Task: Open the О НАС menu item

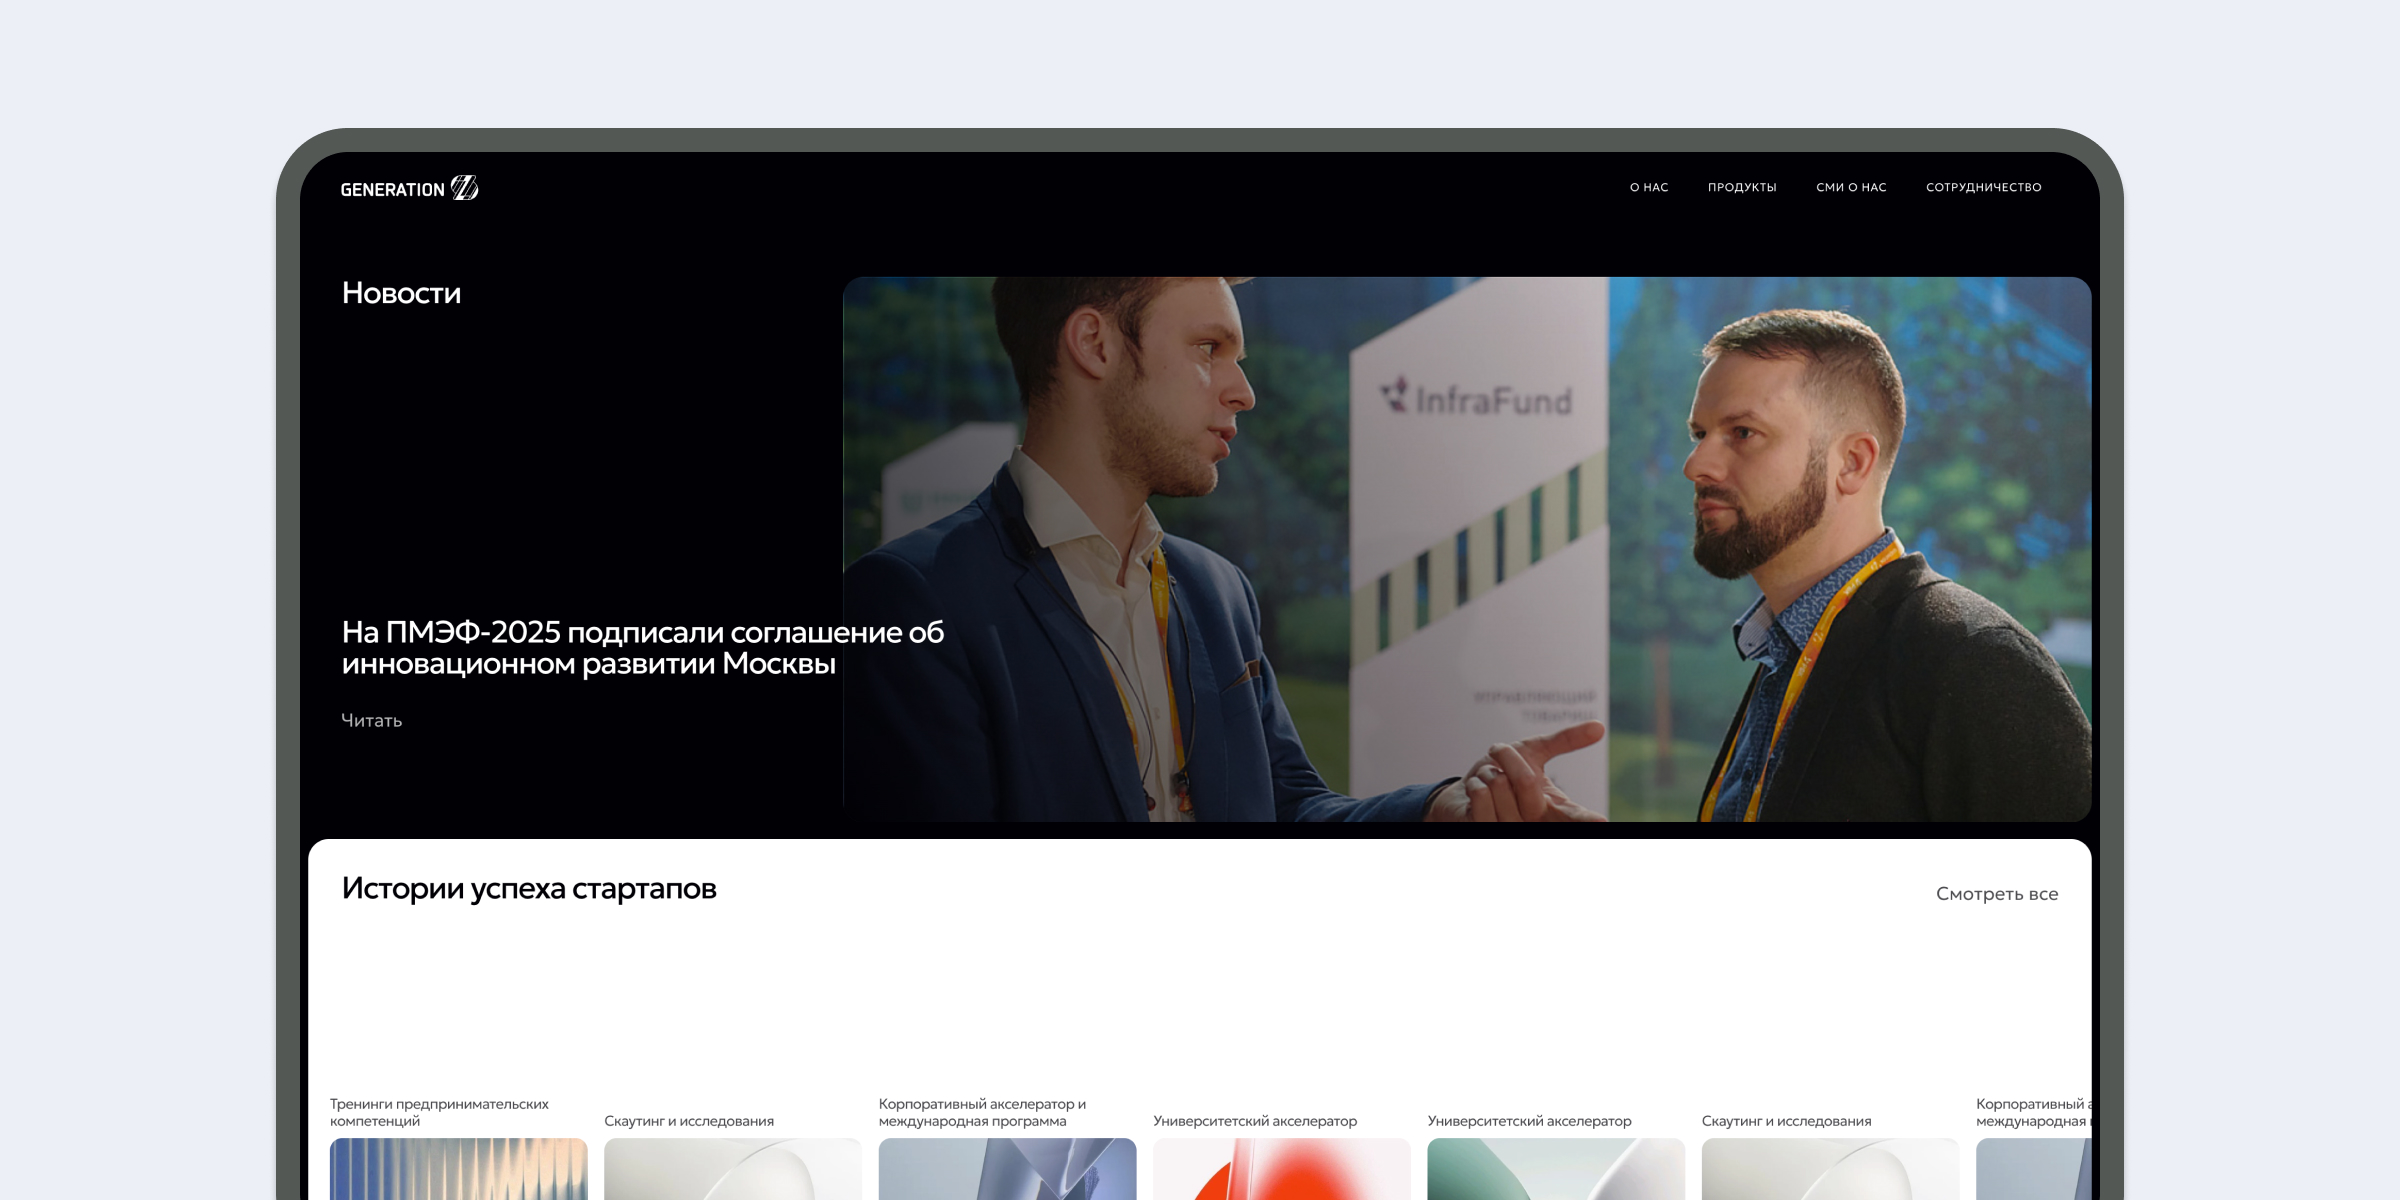Action: pos(1649,188)
